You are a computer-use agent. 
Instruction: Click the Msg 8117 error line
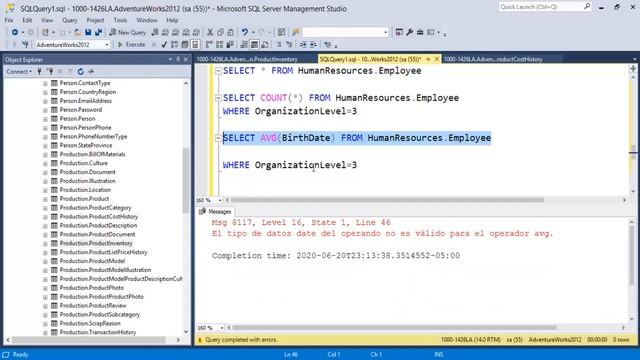[301, 223]
